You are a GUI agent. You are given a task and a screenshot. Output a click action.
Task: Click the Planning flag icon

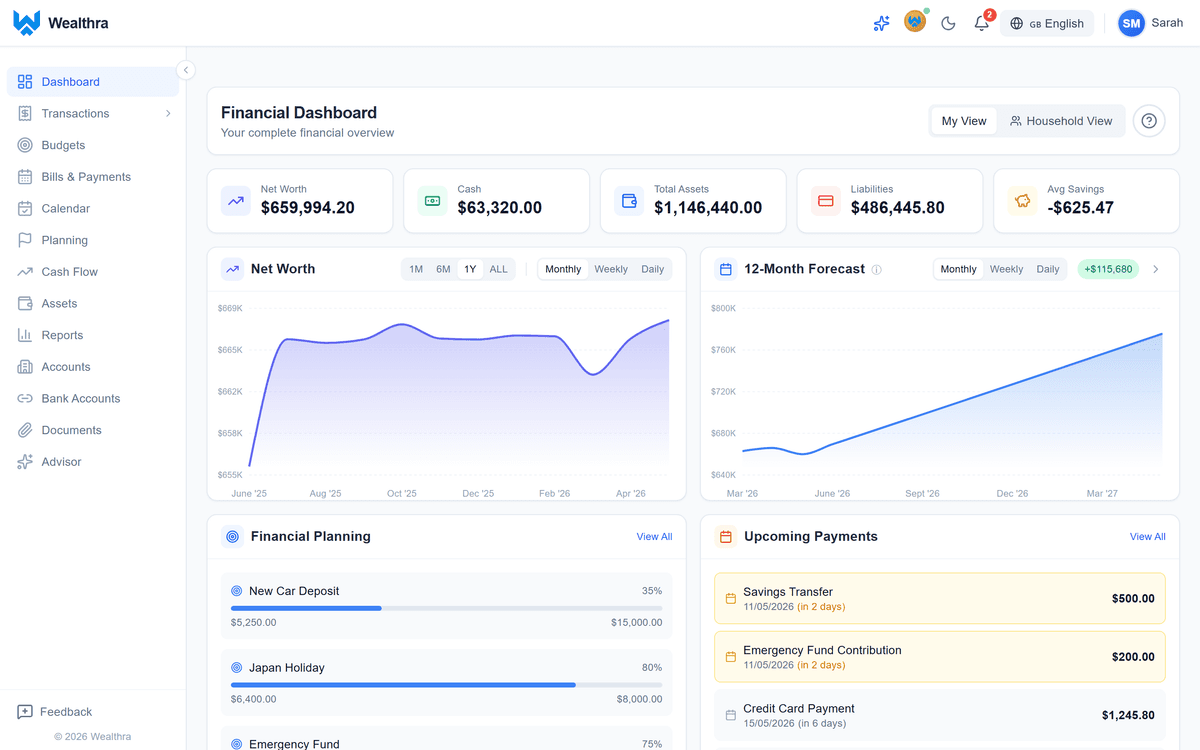click(25, 240)
